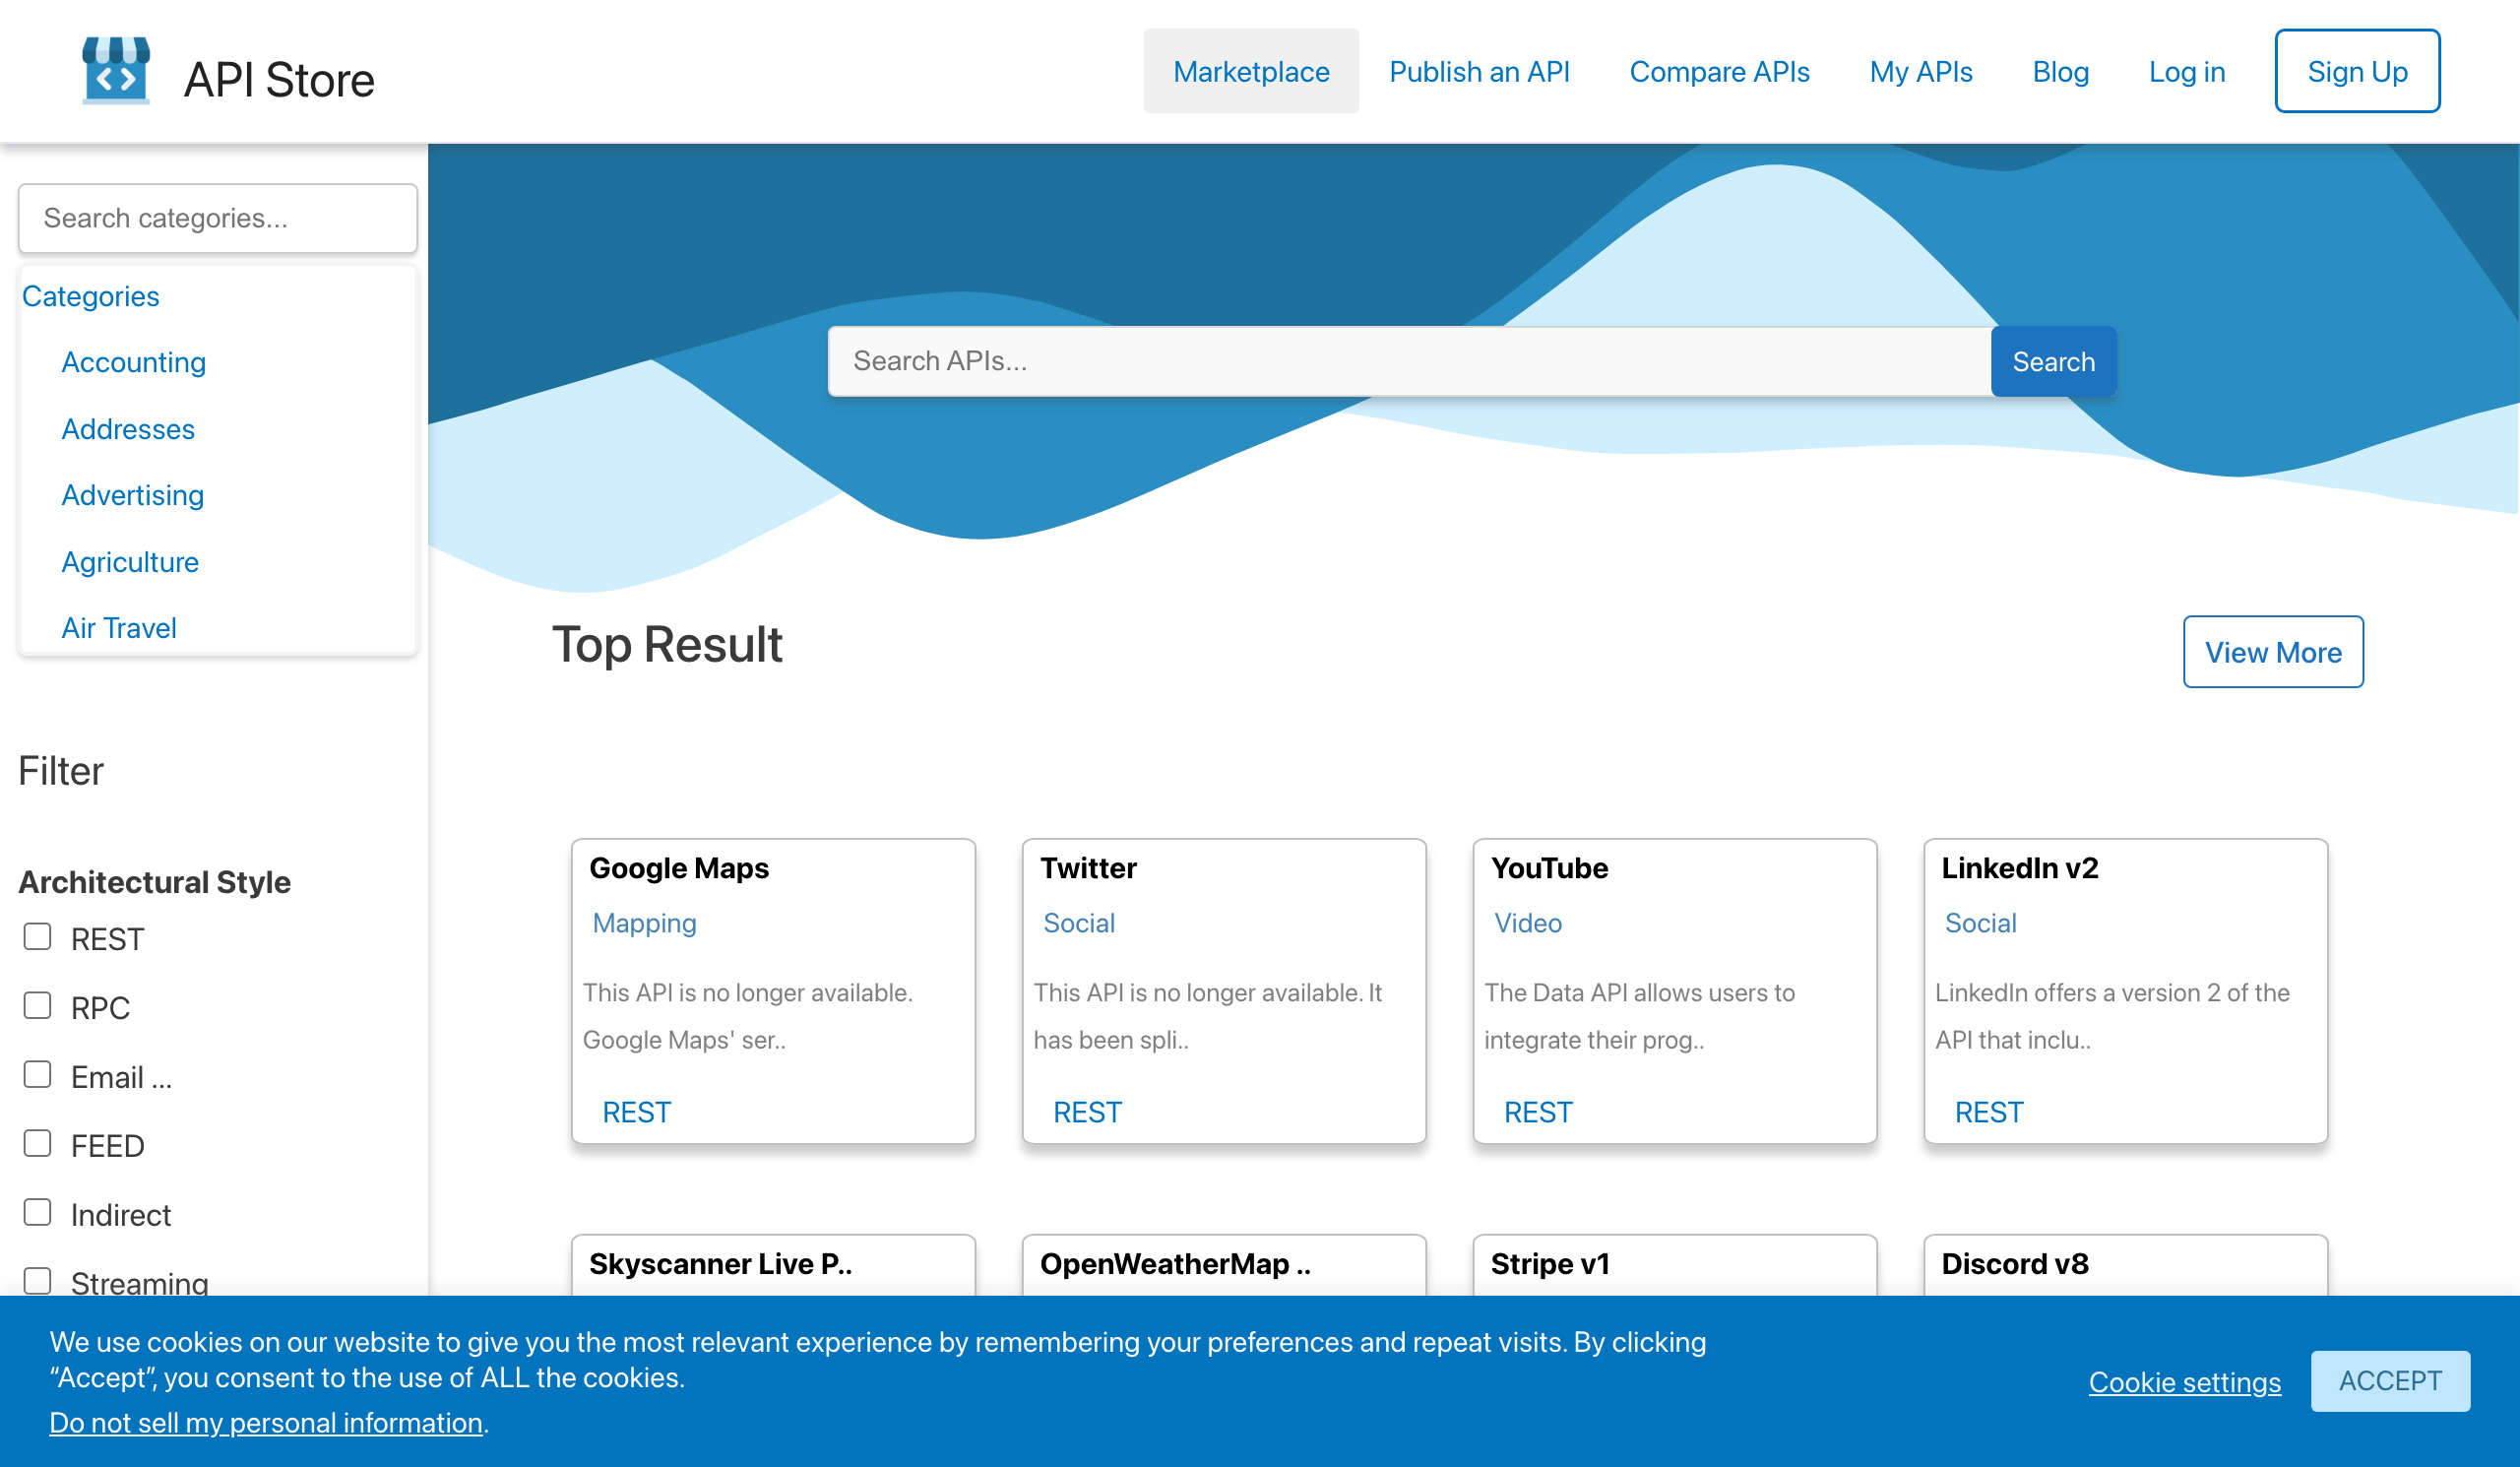Image resolution: width=2520 pixels, height=1467 pixels.
Task: Tick the FEED filter checkbox
Action: point(38,1143)
